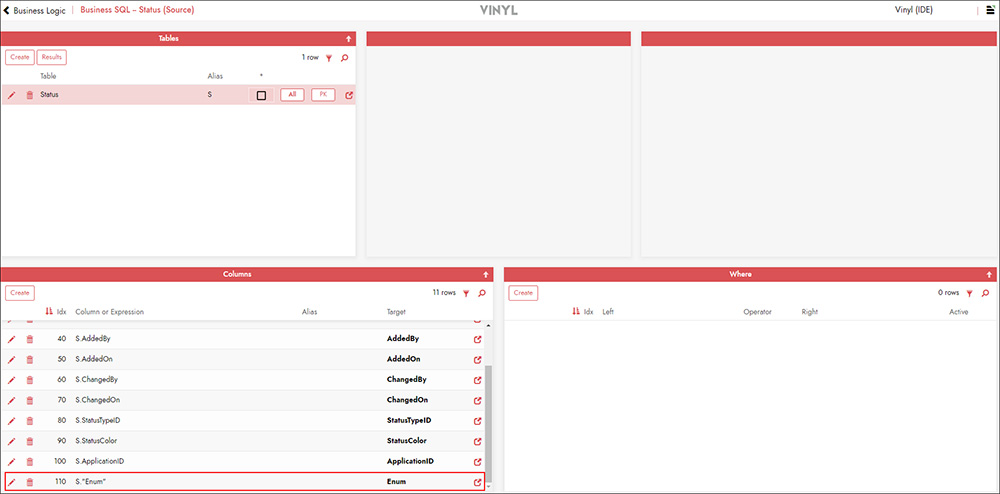
Task: Edit the S."Enum" column row
Action: [x=12, y=482]
